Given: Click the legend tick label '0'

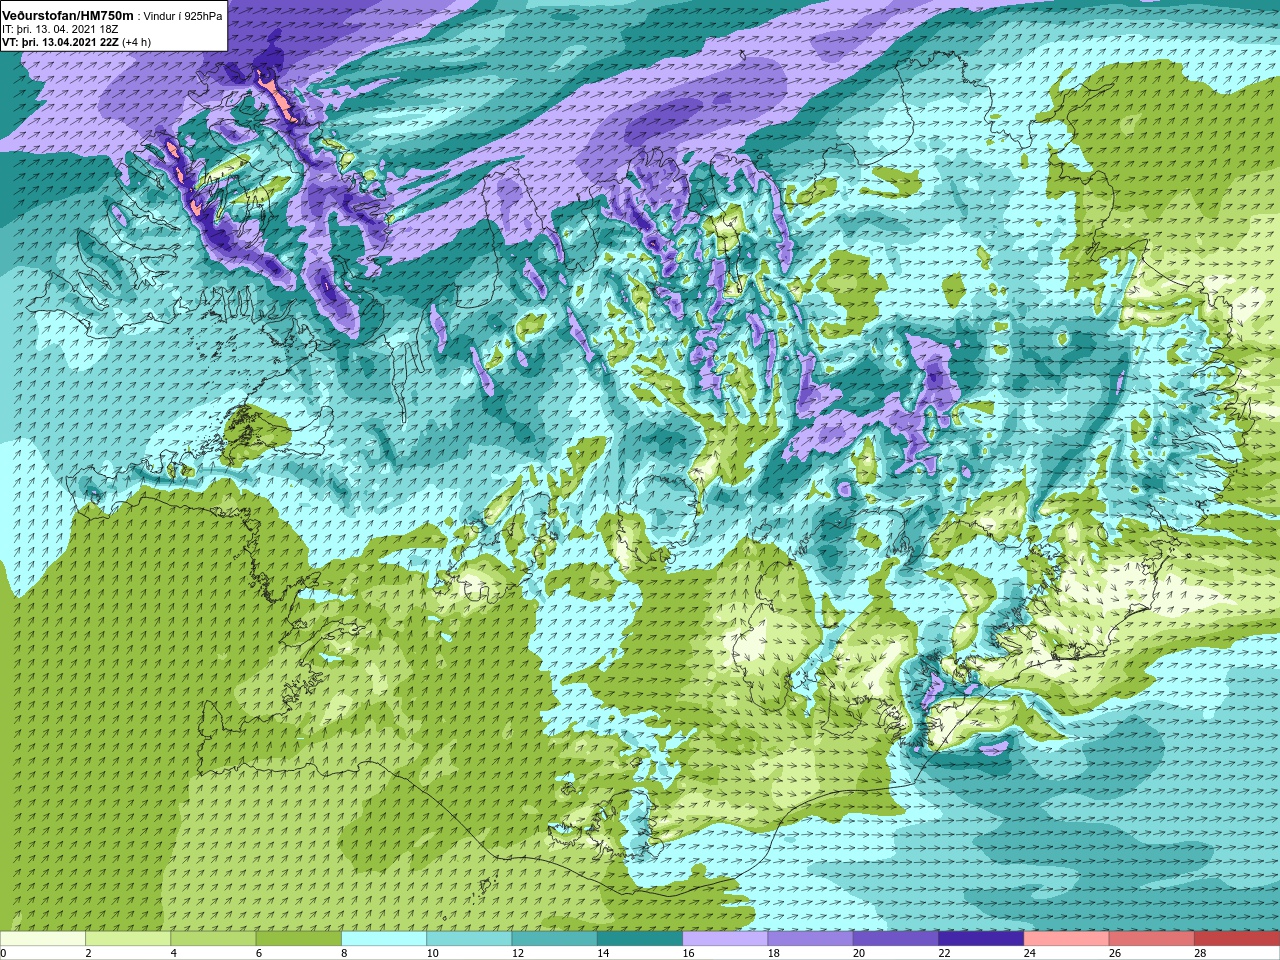Looking at the screenshot, I should tap(3, 953).
